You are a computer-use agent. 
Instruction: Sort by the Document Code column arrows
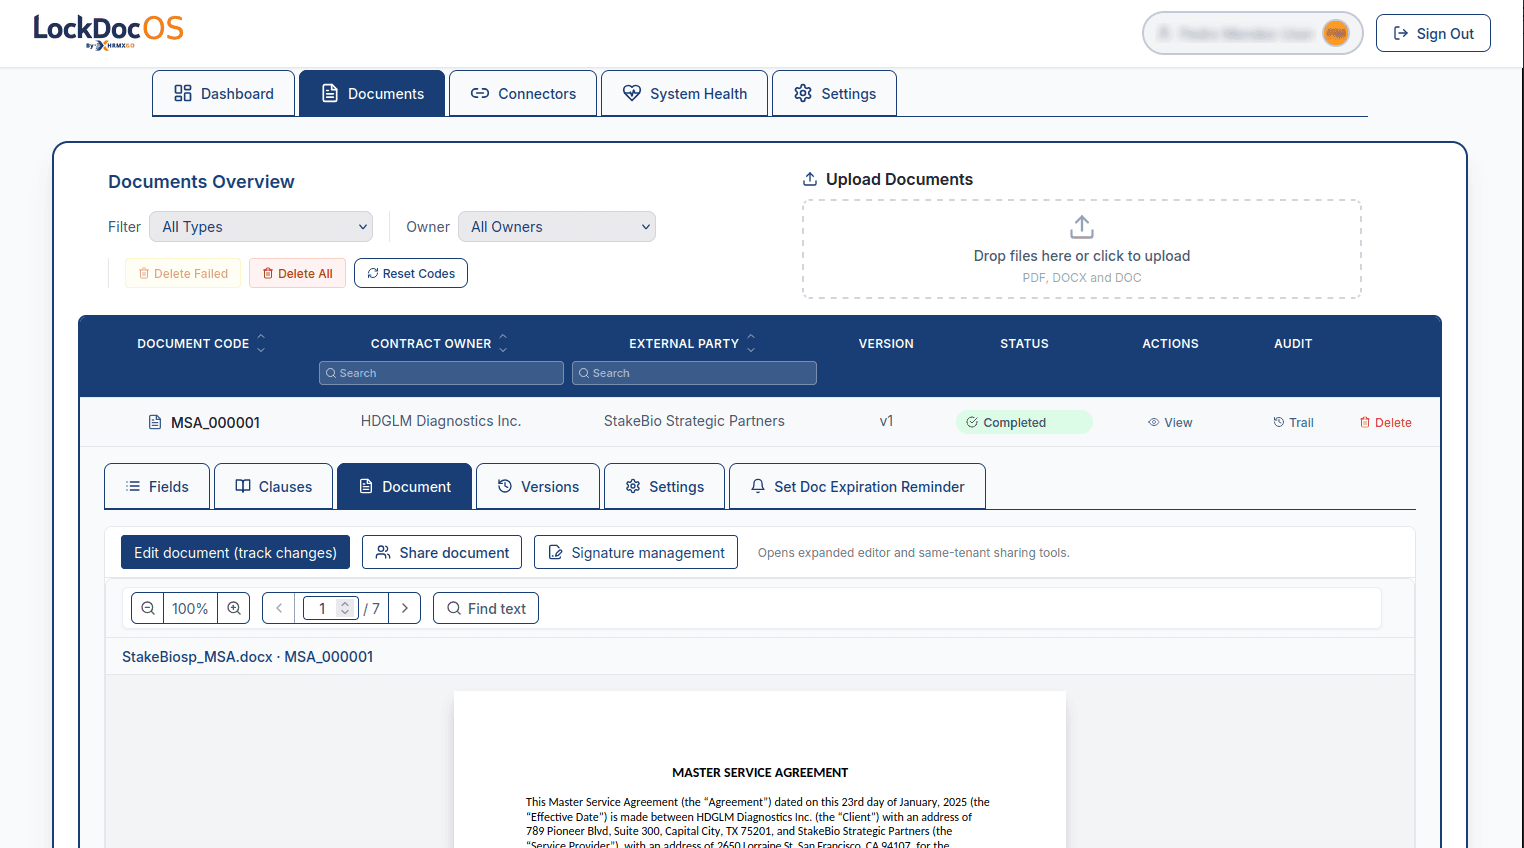(261, 343)
